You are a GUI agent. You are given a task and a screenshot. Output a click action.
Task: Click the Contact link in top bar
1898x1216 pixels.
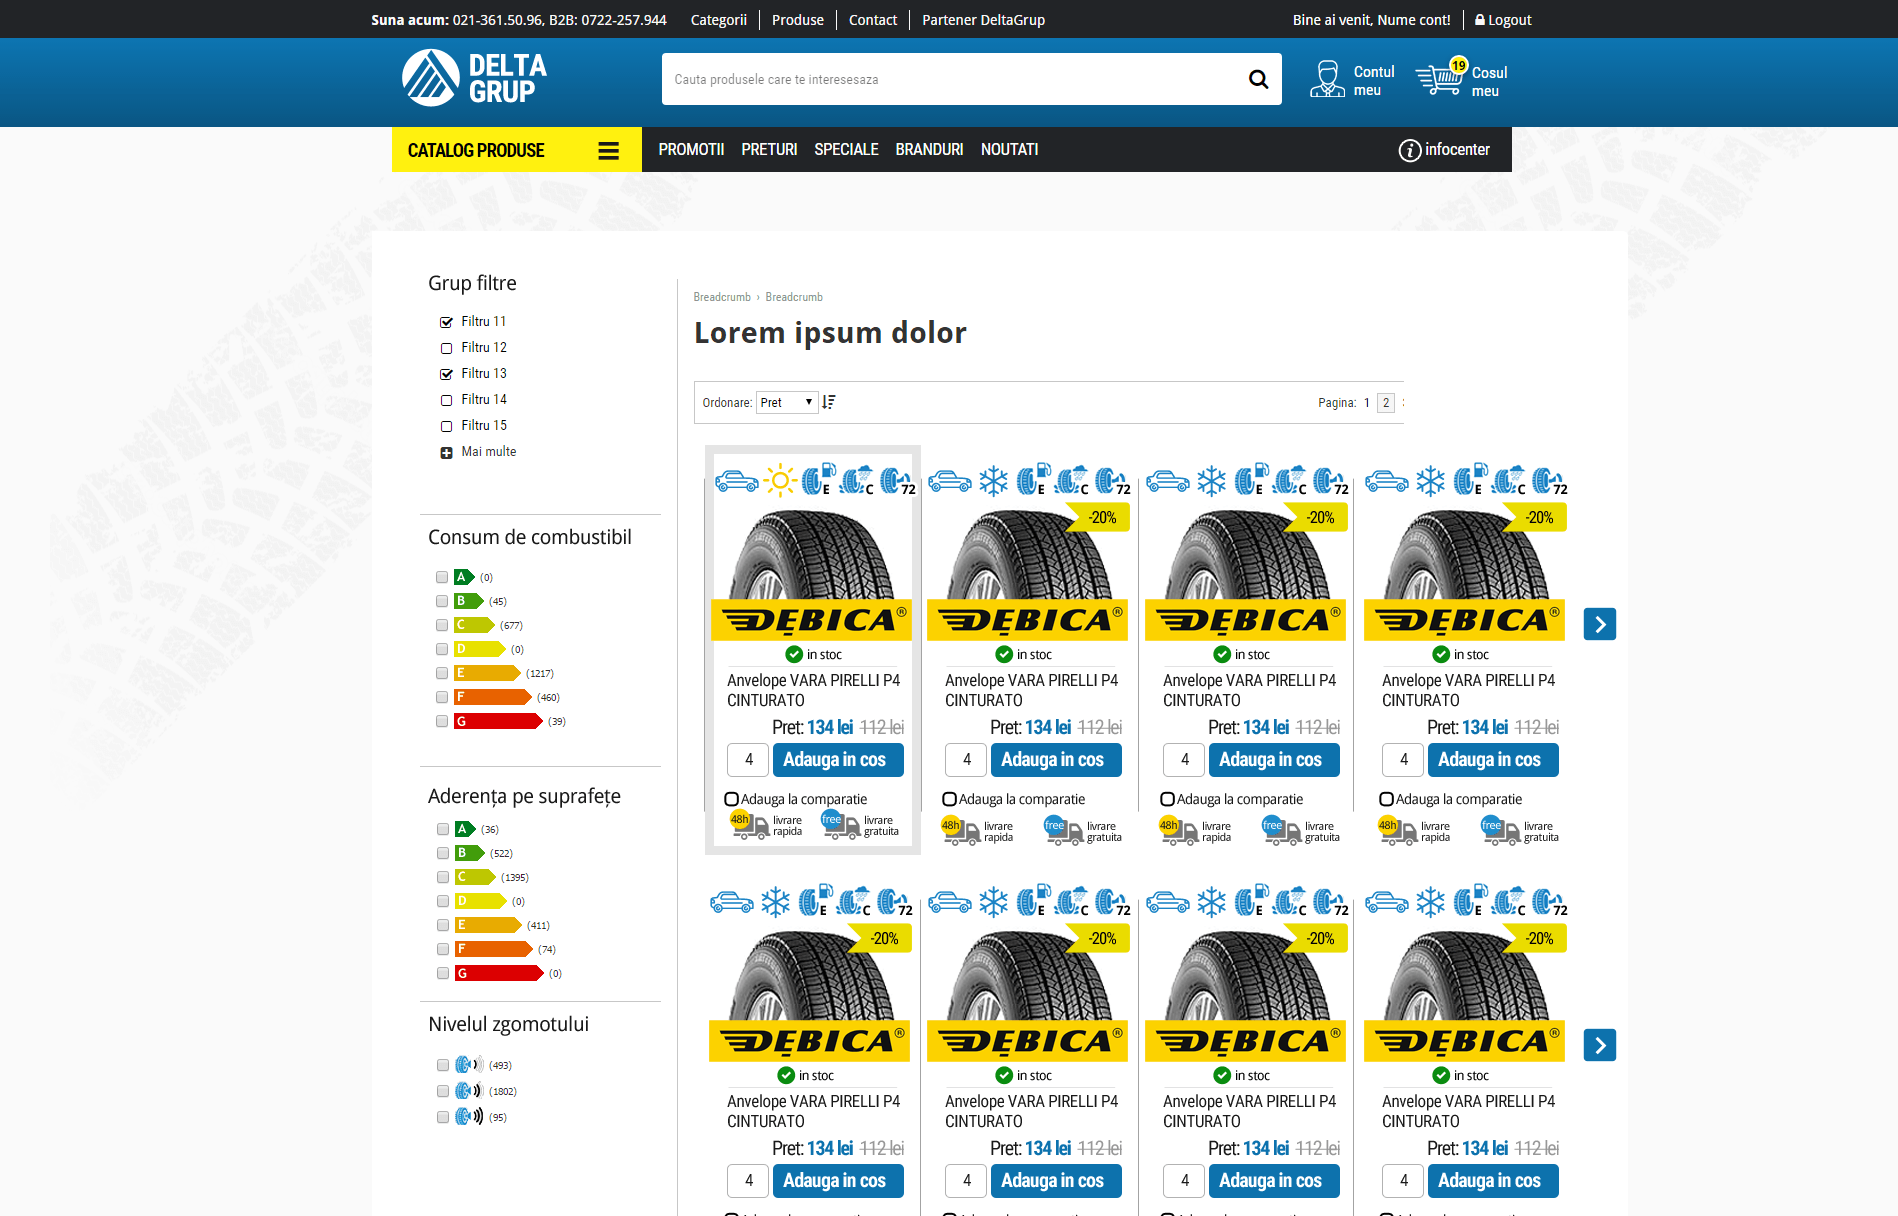point(872,20)
